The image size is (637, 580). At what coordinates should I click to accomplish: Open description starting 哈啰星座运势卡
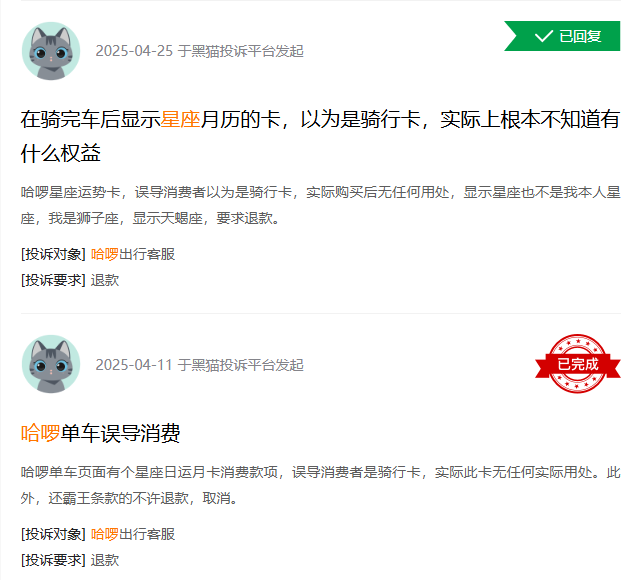coord(321,205)
